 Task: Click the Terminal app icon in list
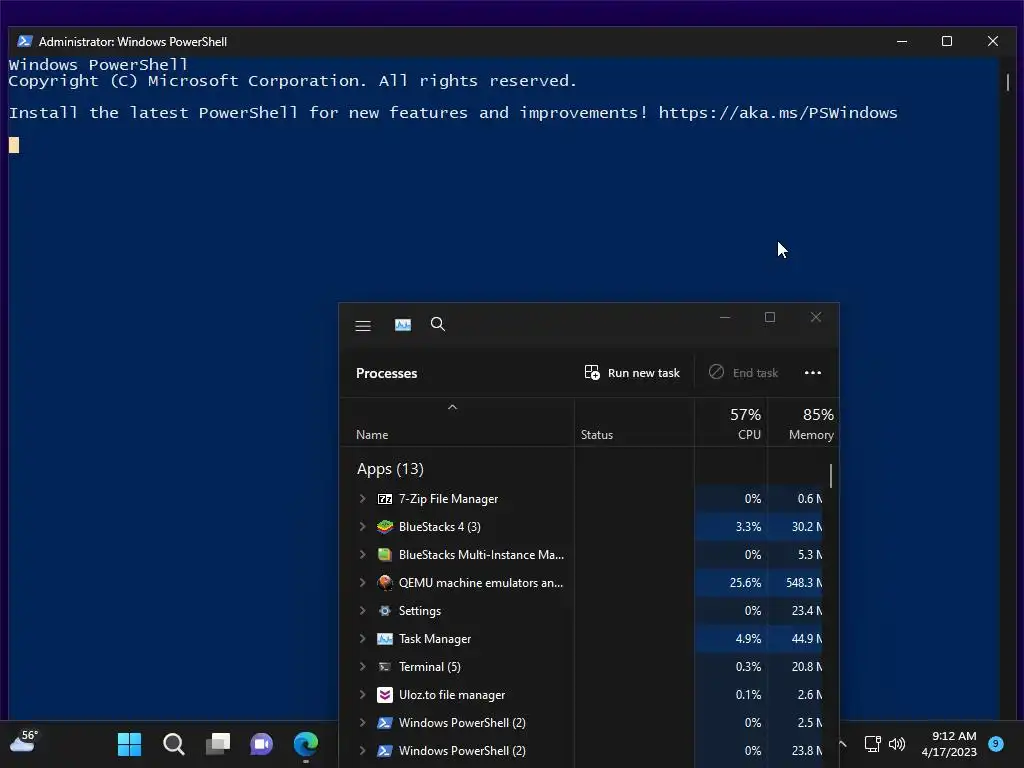pyautogui.click(x=385, y=667)
